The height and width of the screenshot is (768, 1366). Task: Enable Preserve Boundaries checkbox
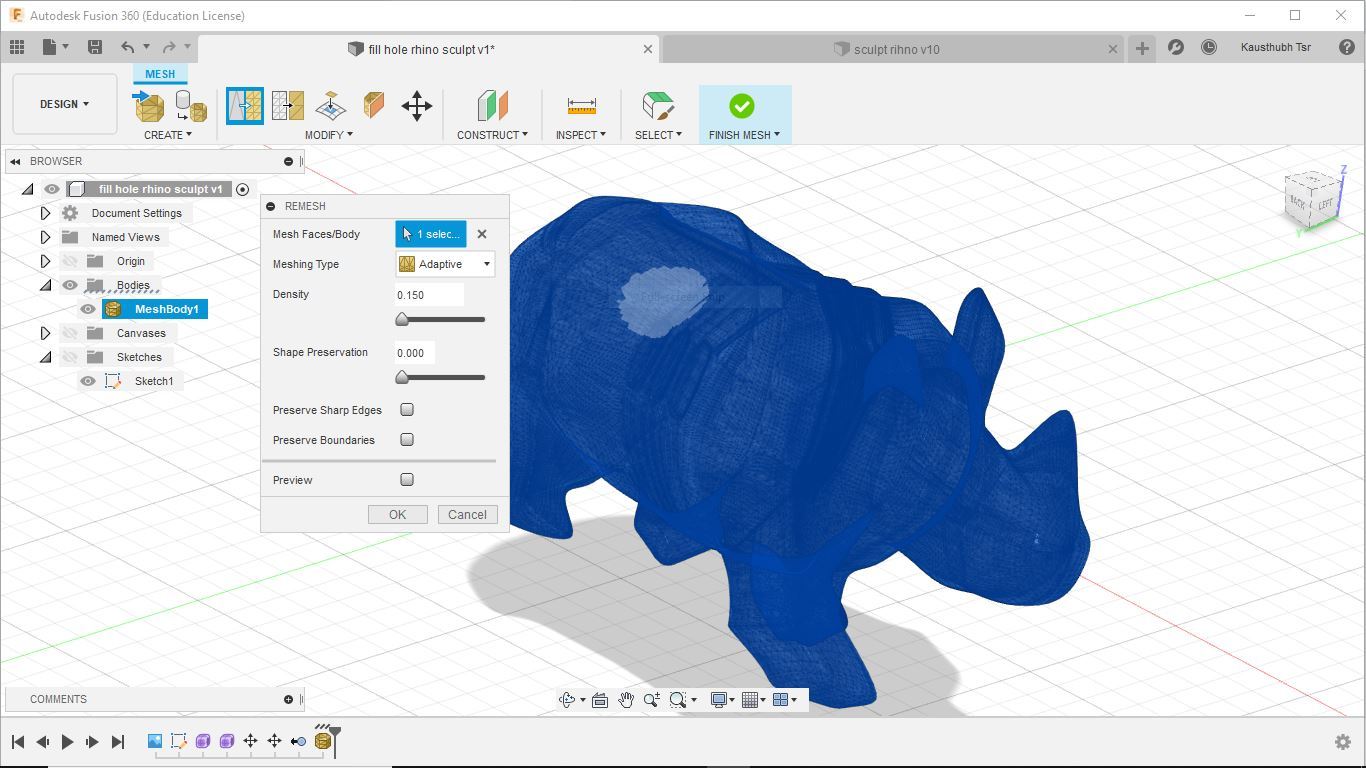pos(407,440)
